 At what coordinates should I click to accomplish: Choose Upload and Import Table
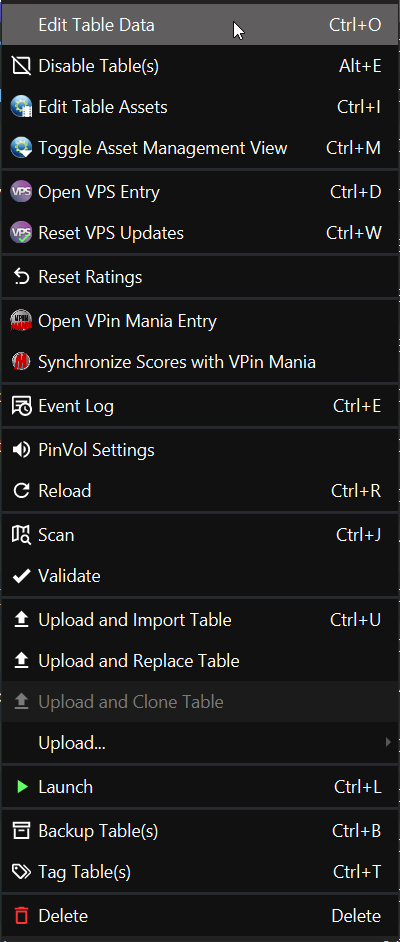(200, 620)
